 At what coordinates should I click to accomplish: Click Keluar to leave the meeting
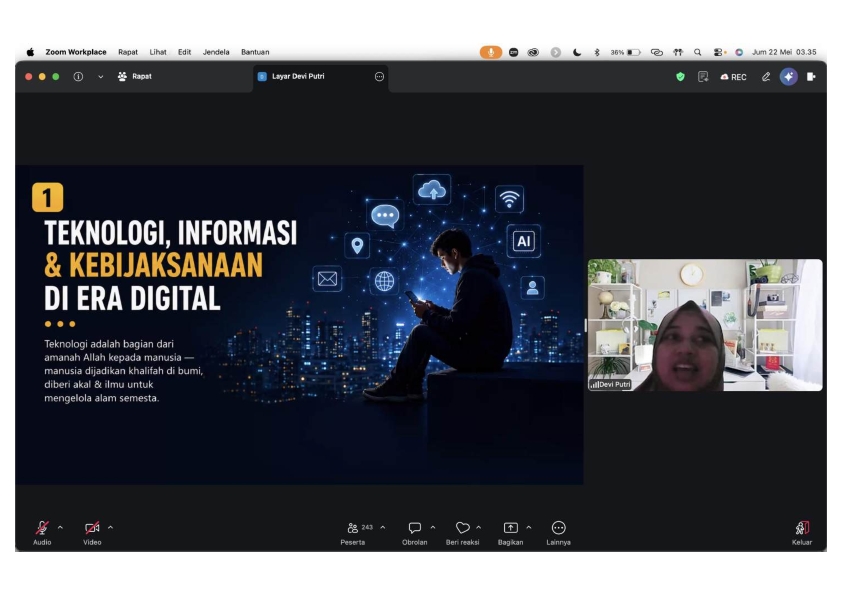802,533
